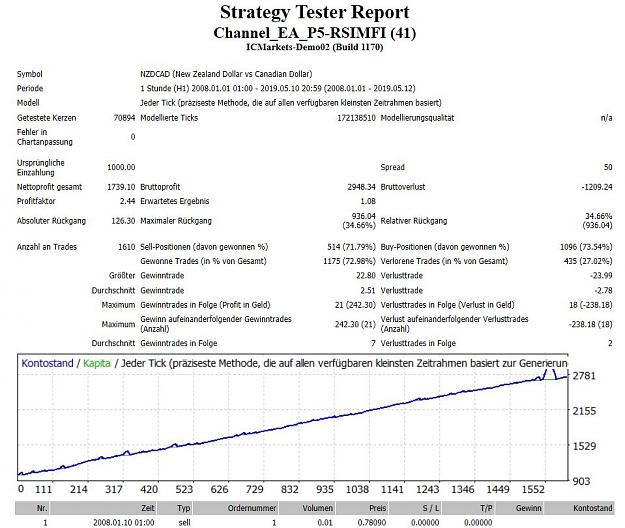Select the gross loss value '-1209.24'
This screenshot has width=625, height=528.
[x=597, y=187]
